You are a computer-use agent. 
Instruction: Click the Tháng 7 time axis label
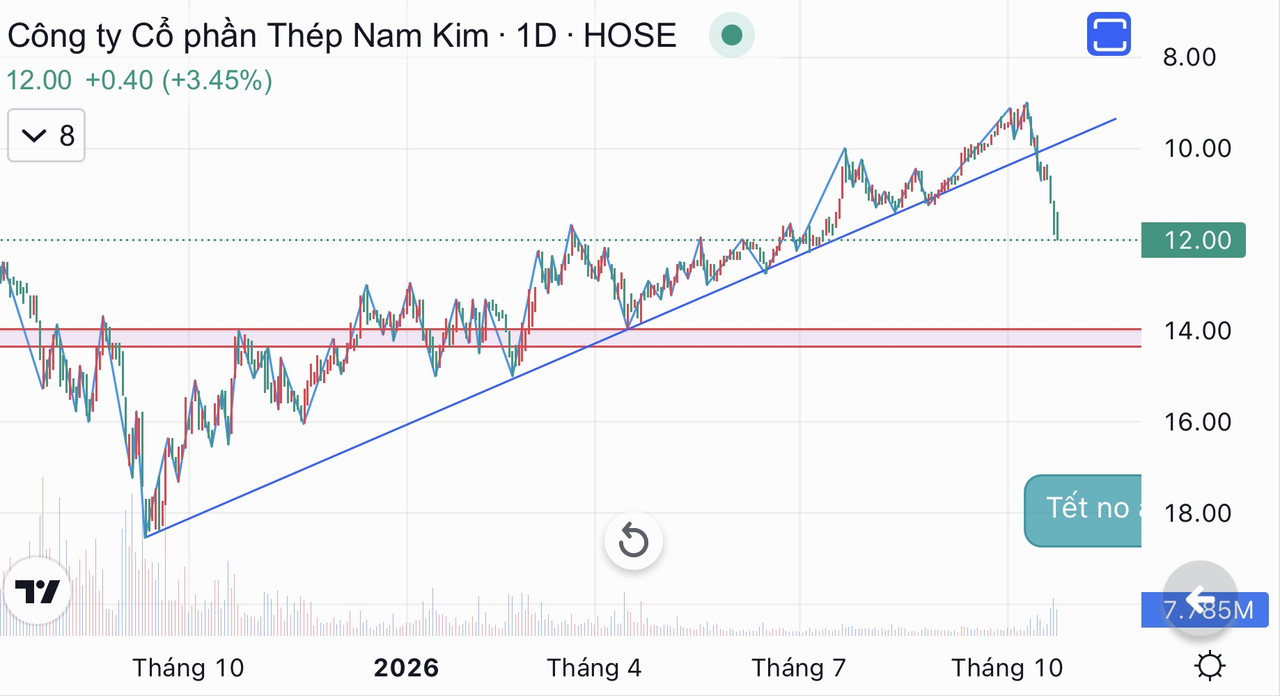[x=800, y=668]
